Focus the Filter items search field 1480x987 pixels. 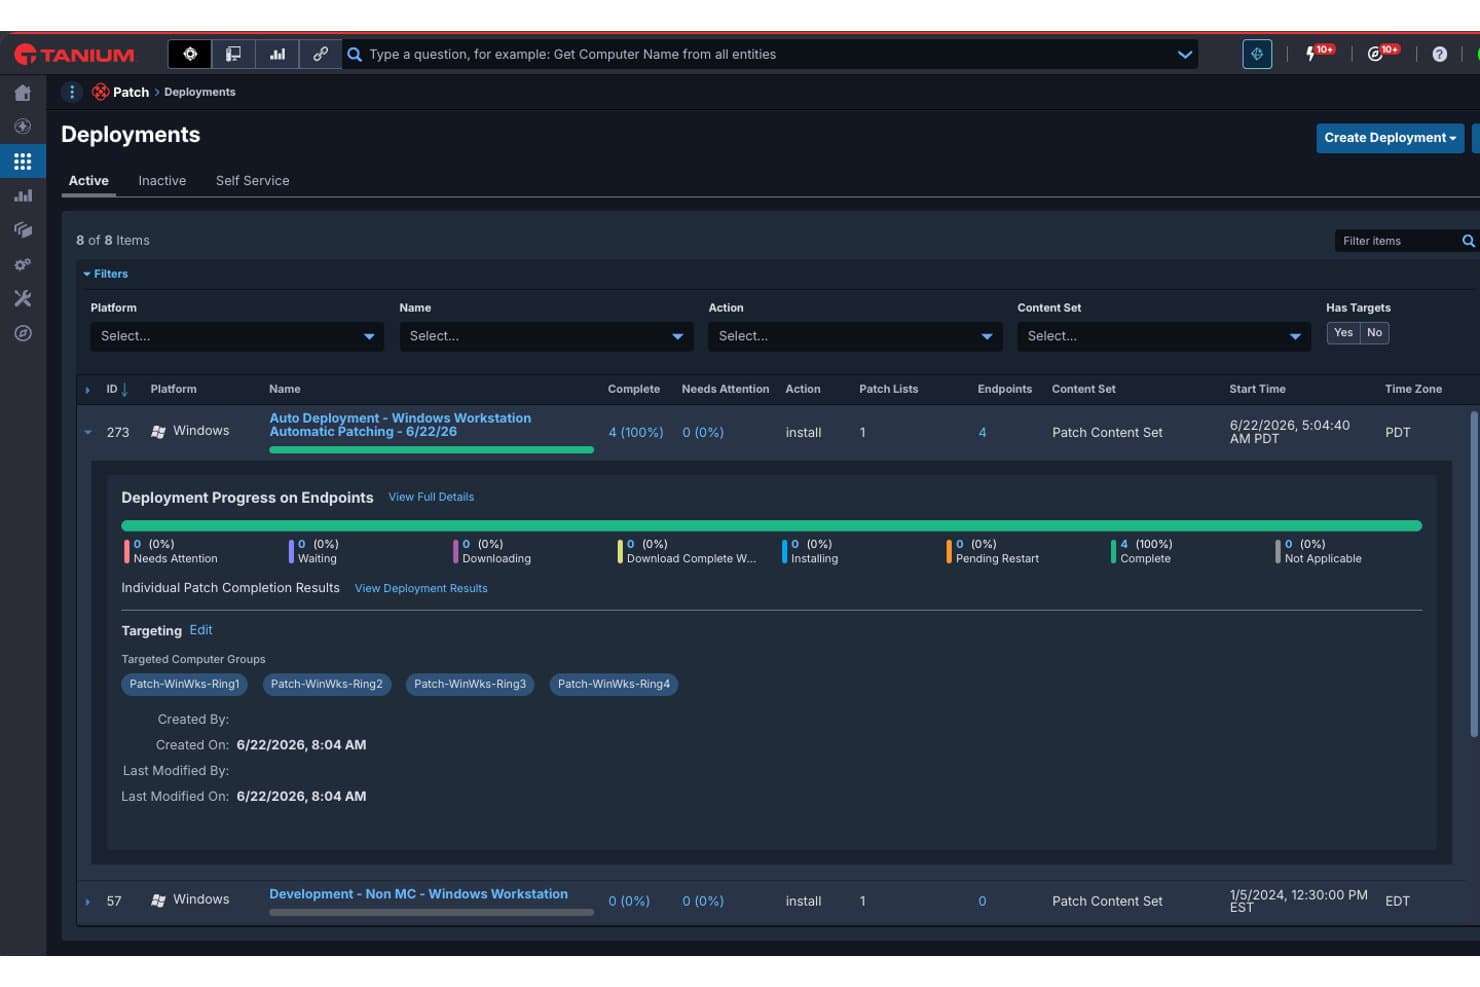pos(1399,241)
